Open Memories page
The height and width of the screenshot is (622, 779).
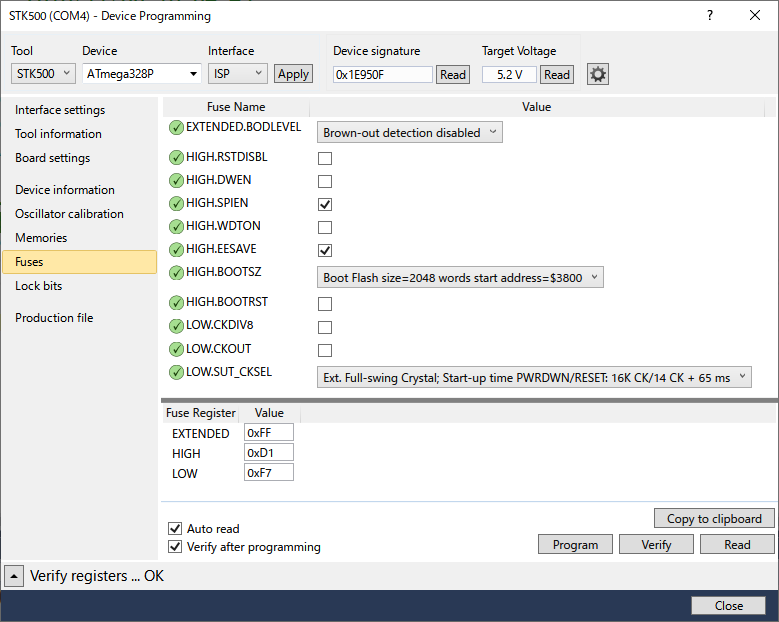[41, 237]
